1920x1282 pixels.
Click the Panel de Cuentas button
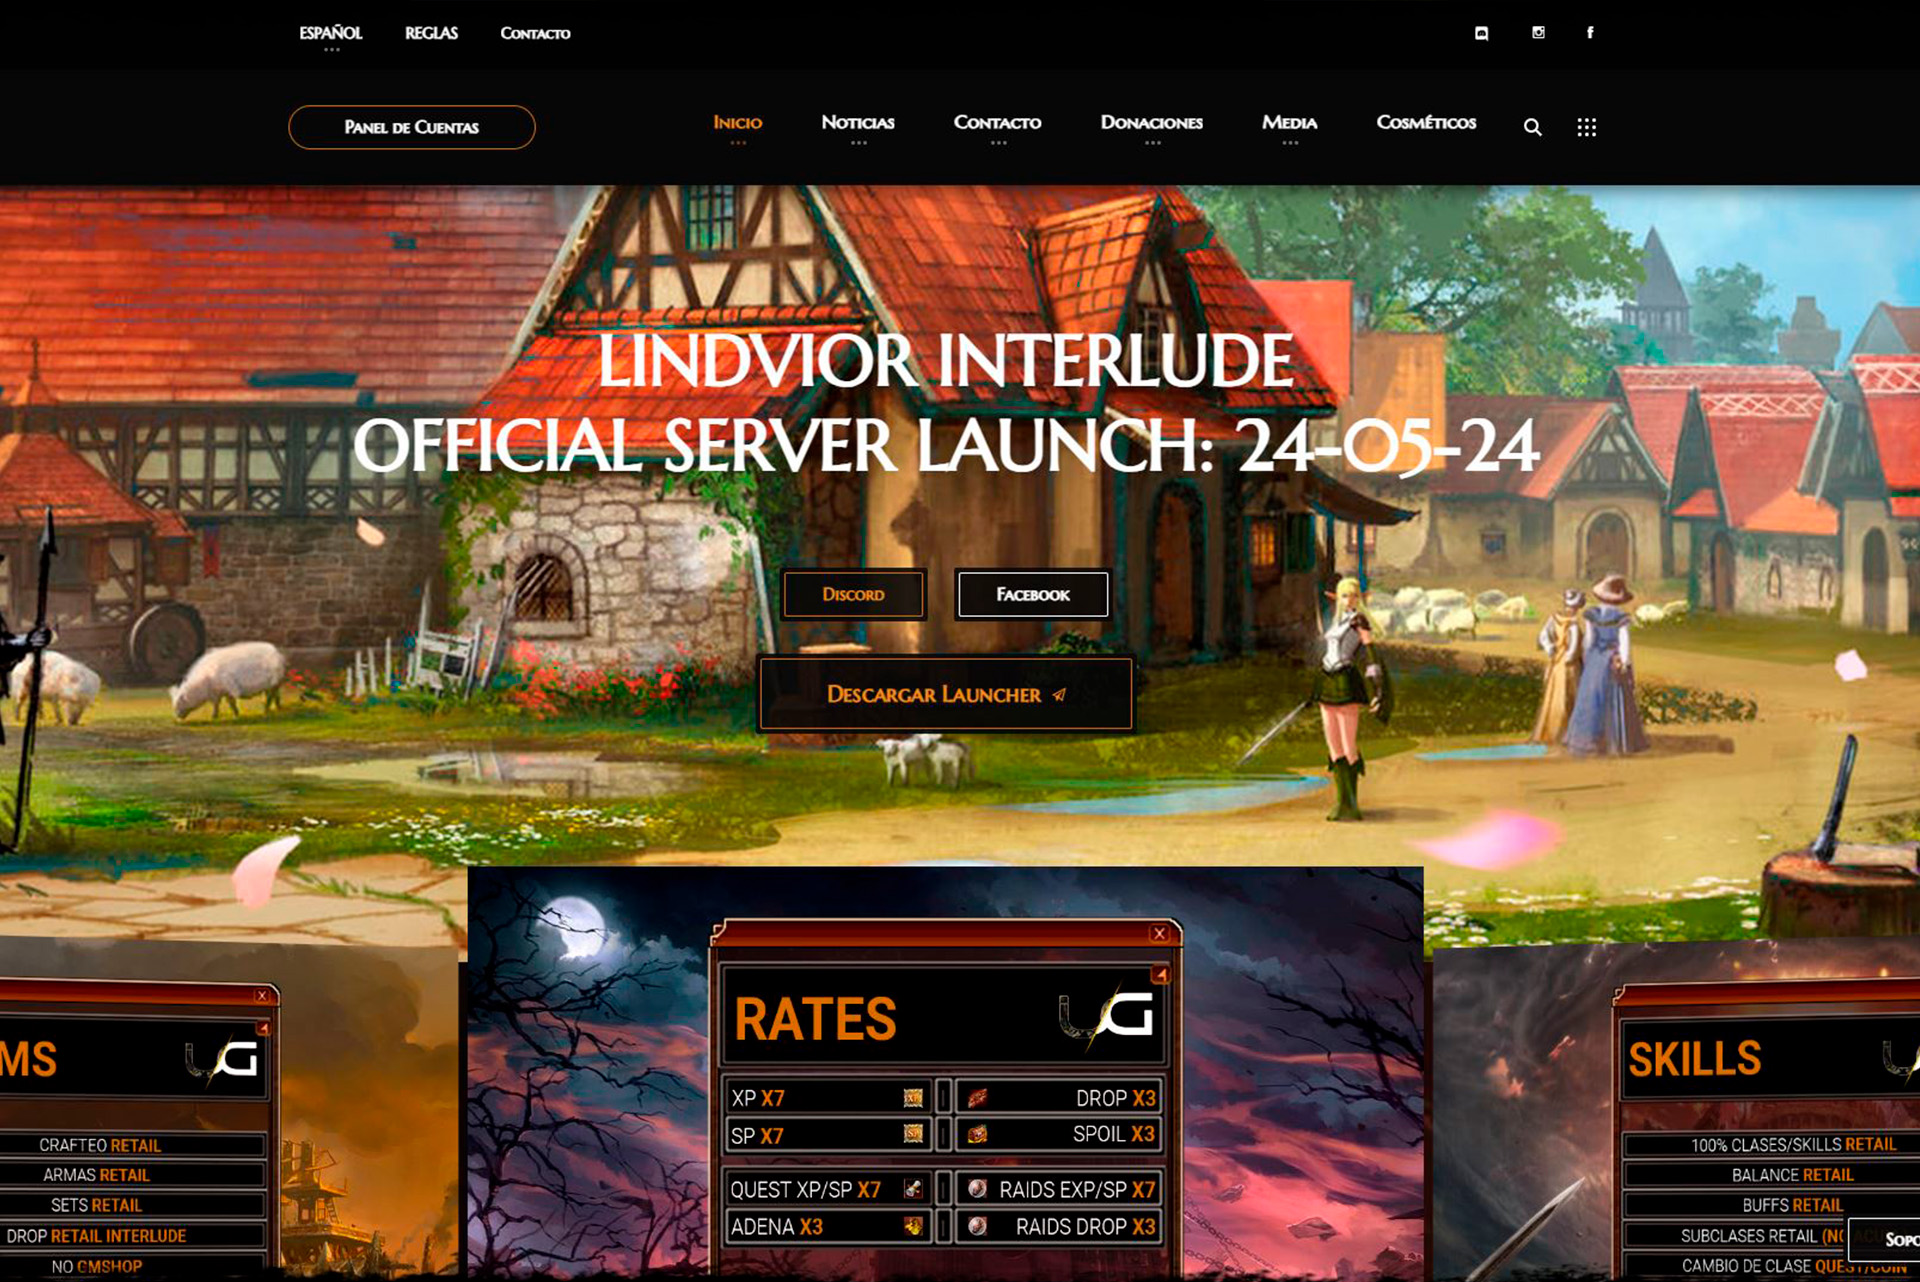point(412,127)
